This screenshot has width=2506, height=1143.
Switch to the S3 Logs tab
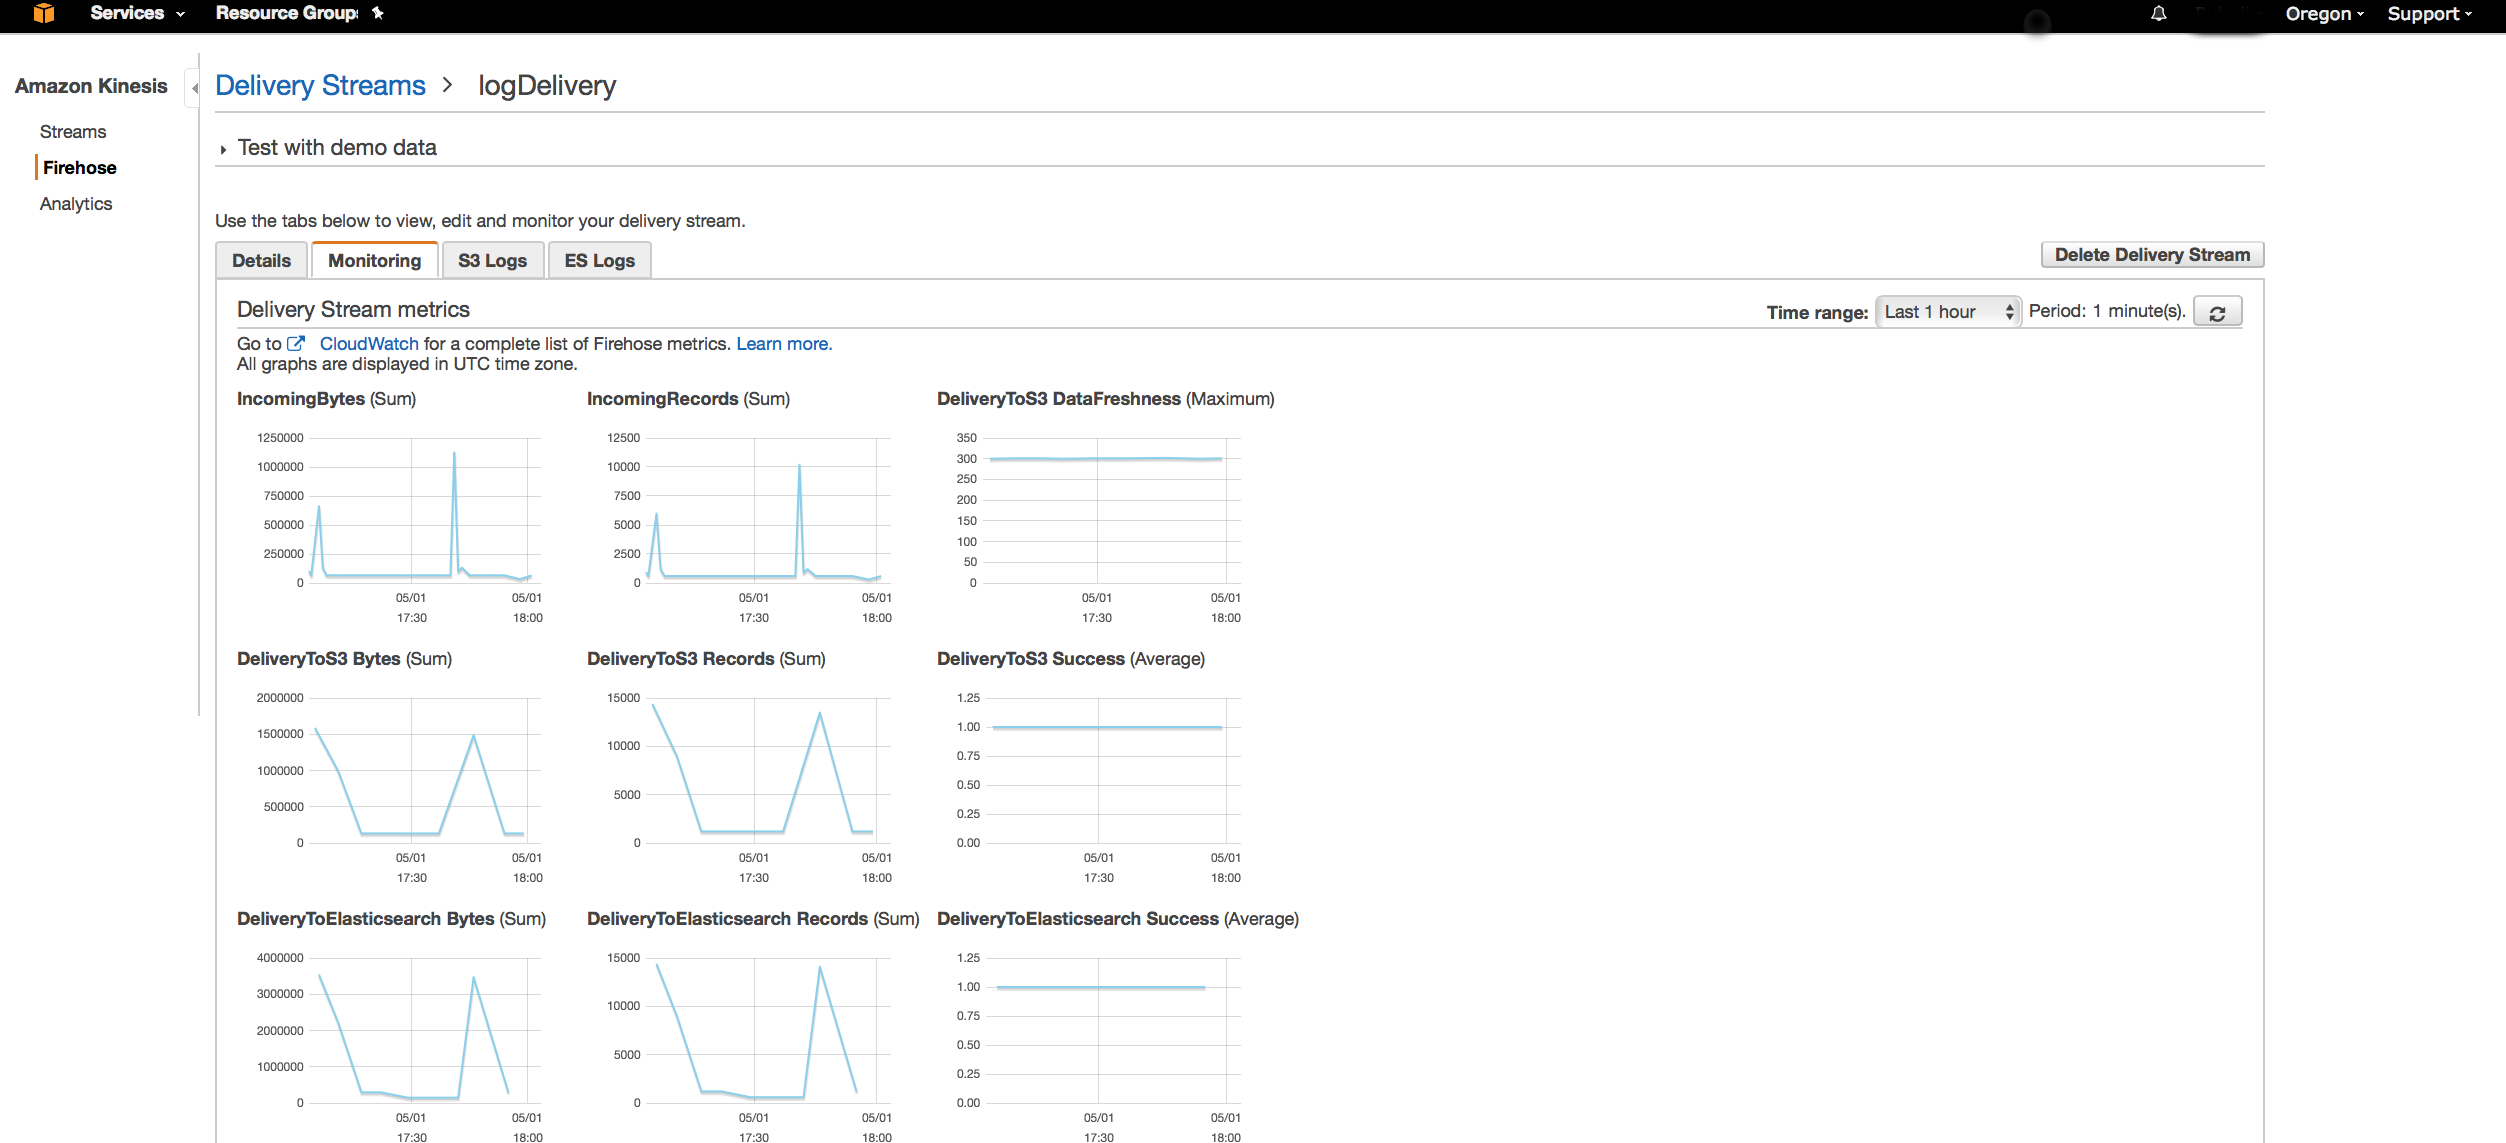(x=492, y=261)
